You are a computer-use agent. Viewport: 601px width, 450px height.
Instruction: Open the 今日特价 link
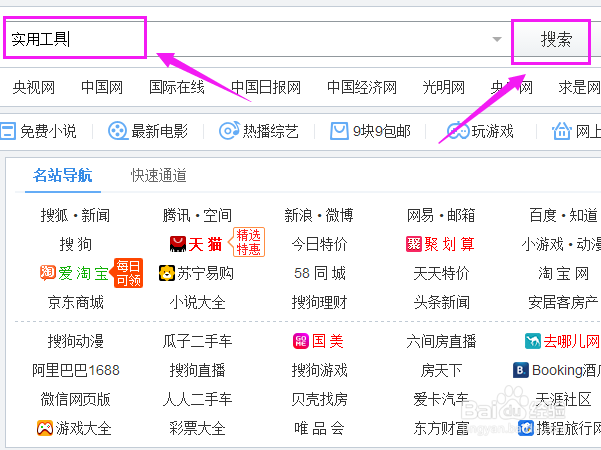pos(319,244)
